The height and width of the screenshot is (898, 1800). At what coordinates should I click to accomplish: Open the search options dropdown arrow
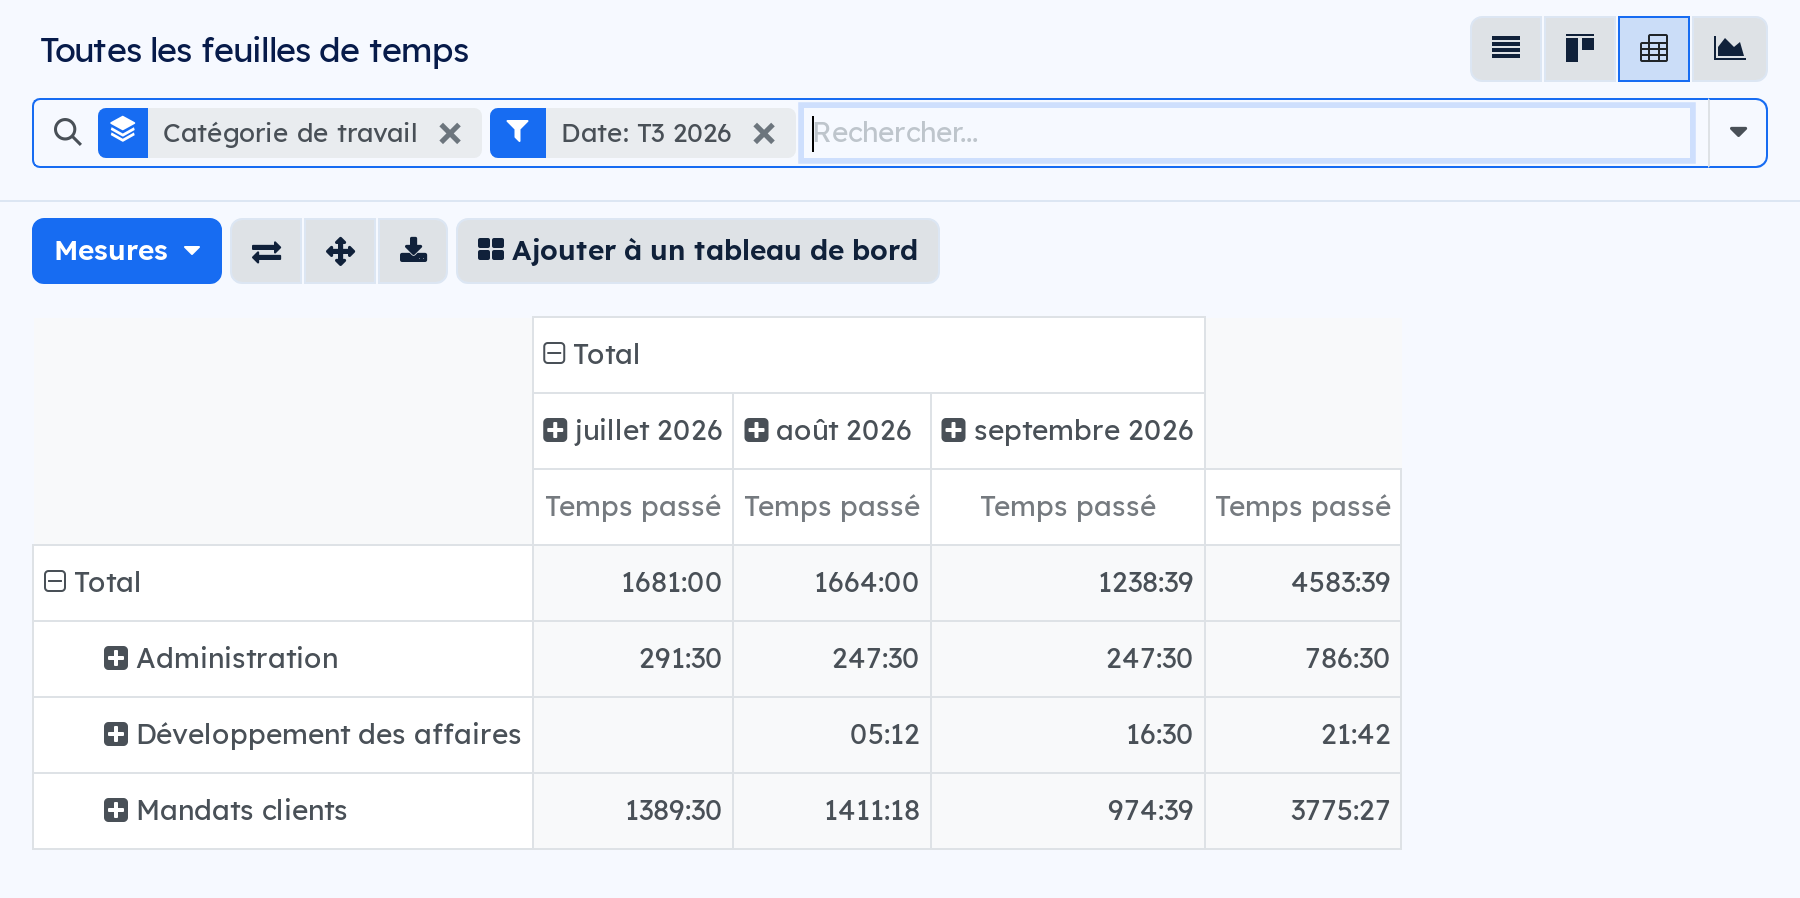1738,132
